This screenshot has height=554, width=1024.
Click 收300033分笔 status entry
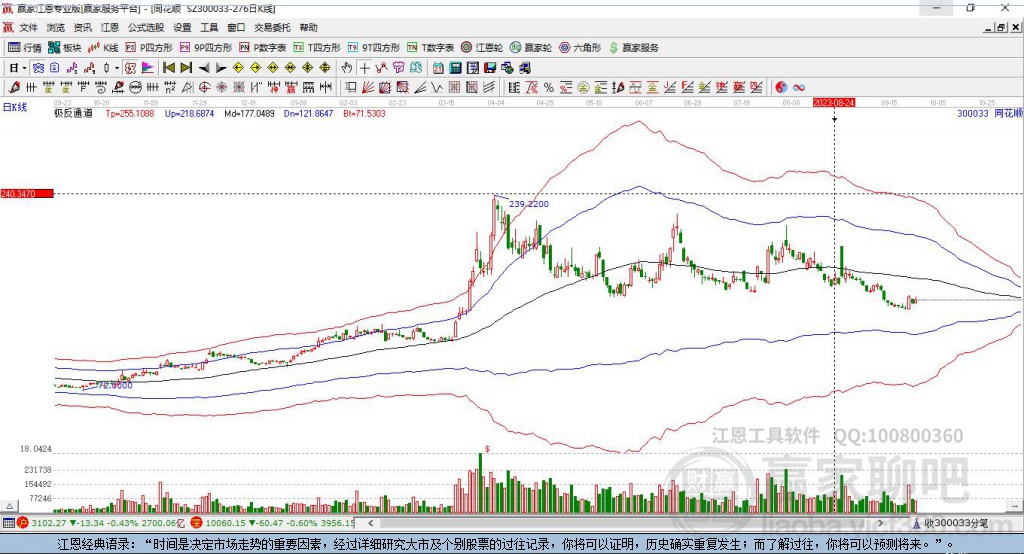(950, 523)
